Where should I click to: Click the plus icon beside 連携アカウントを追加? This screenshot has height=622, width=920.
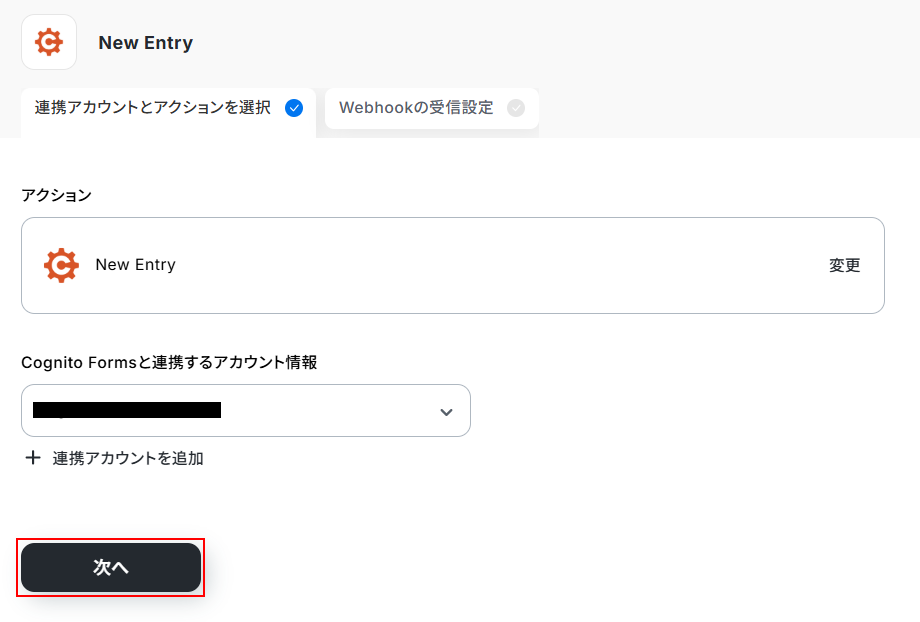click(x=33, y=458)
